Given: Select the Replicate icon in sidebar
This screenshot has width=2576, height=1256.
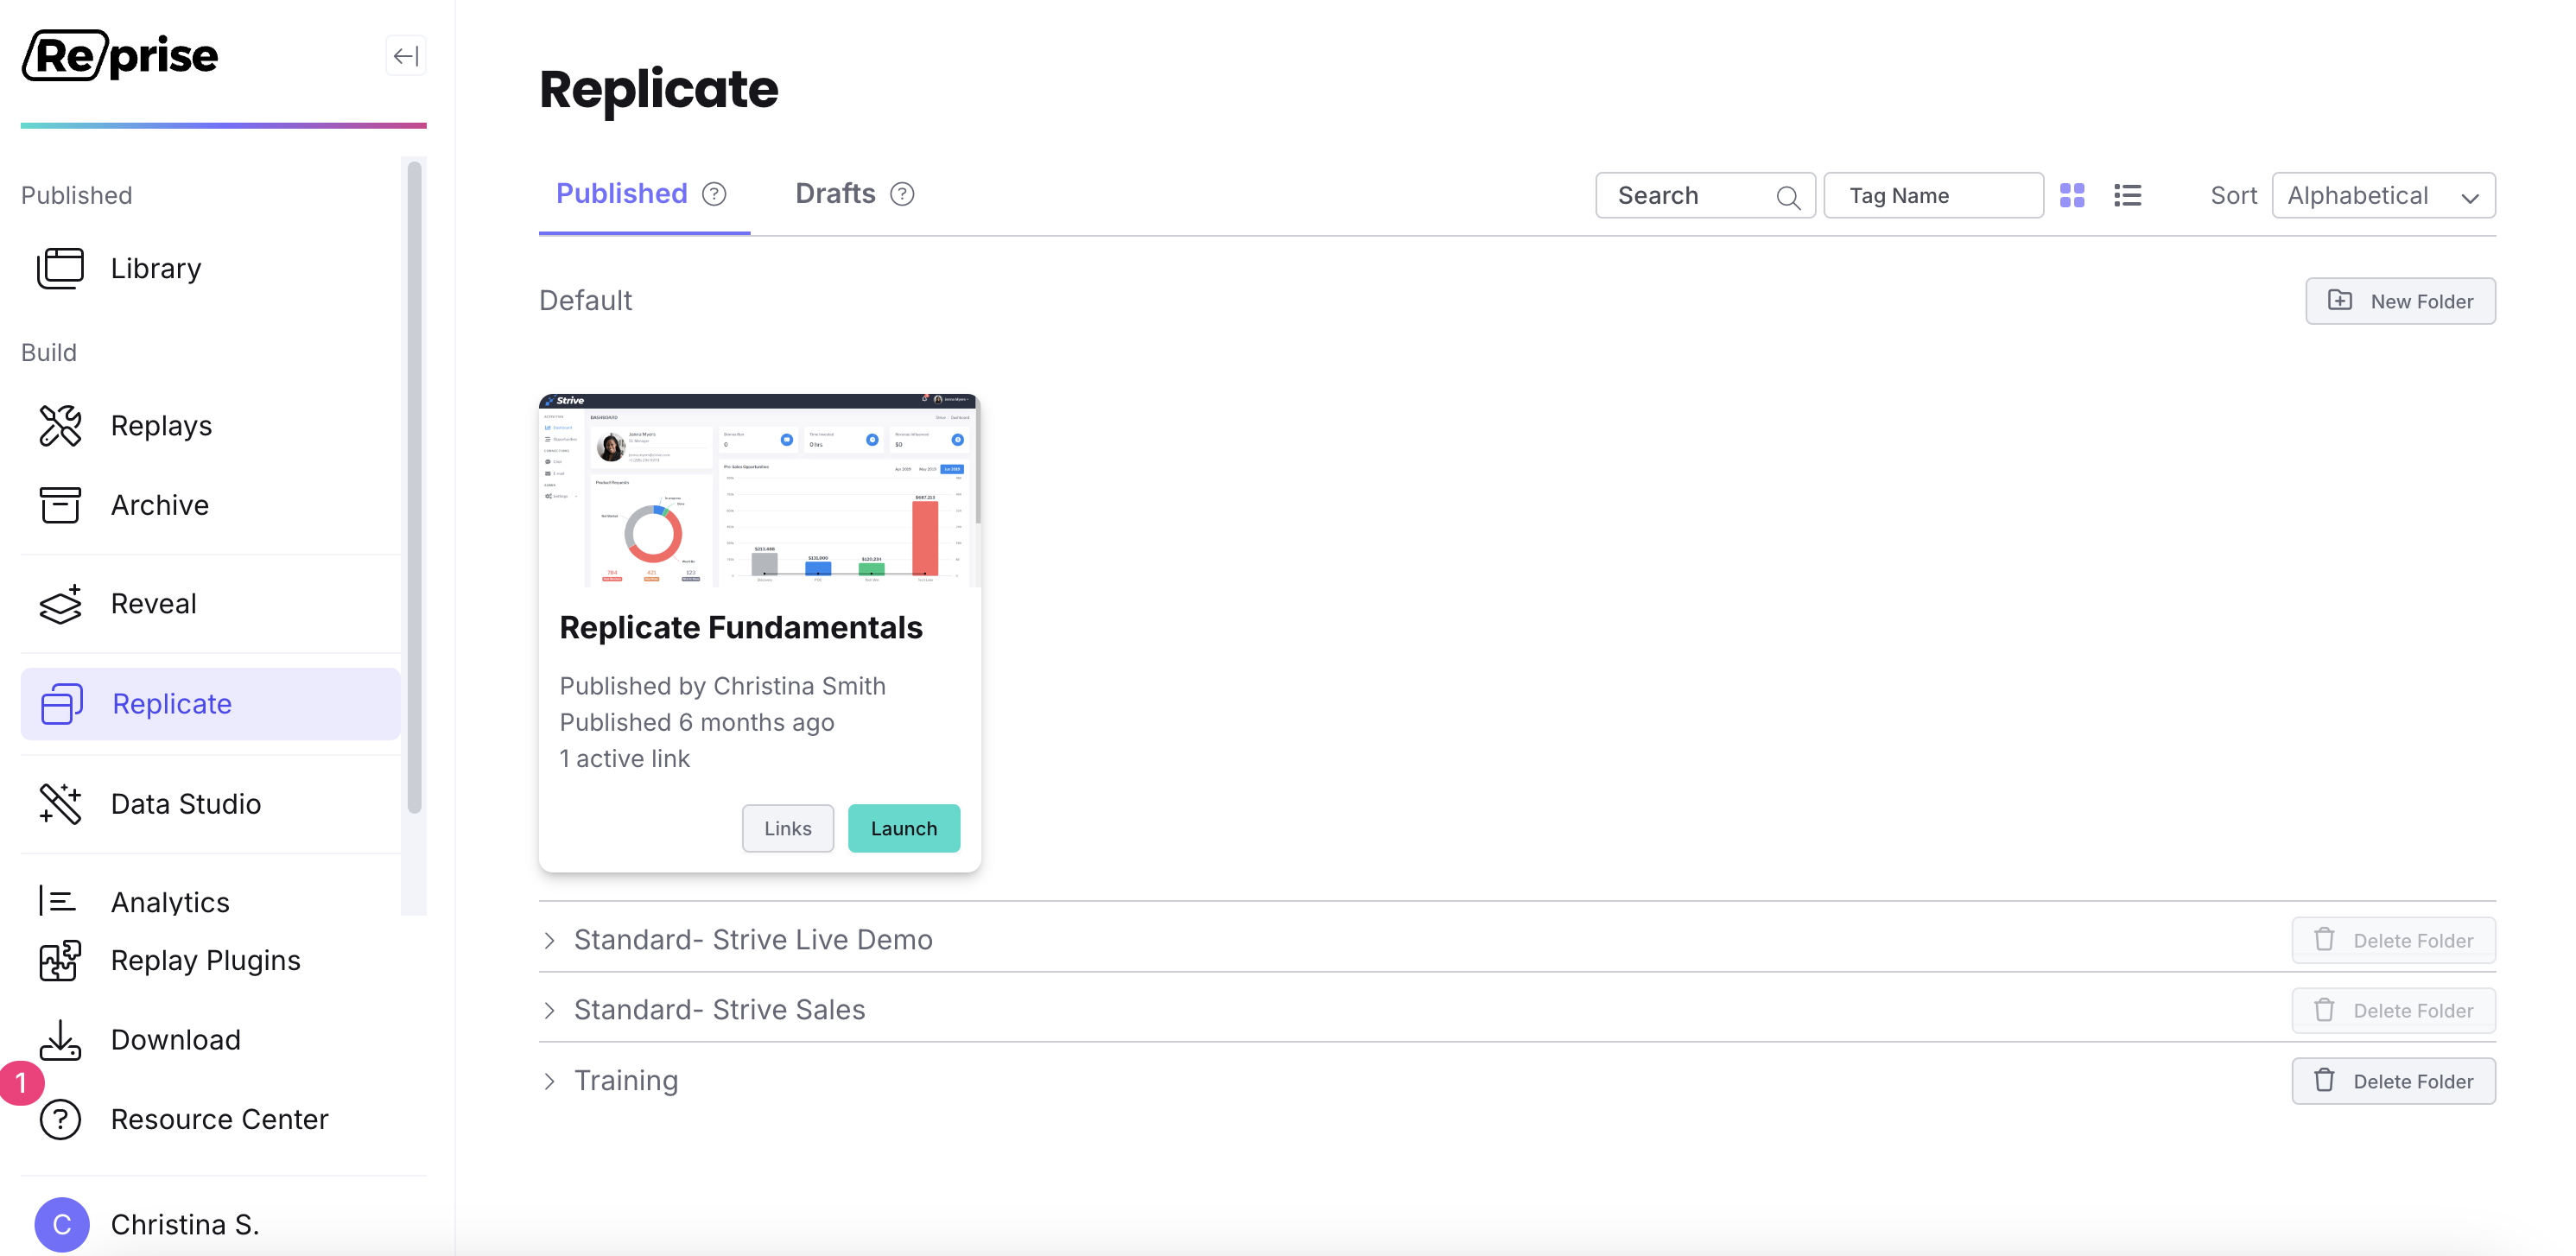Looking at the screenshot, I should pyautogui.click(x=62, y=703).
